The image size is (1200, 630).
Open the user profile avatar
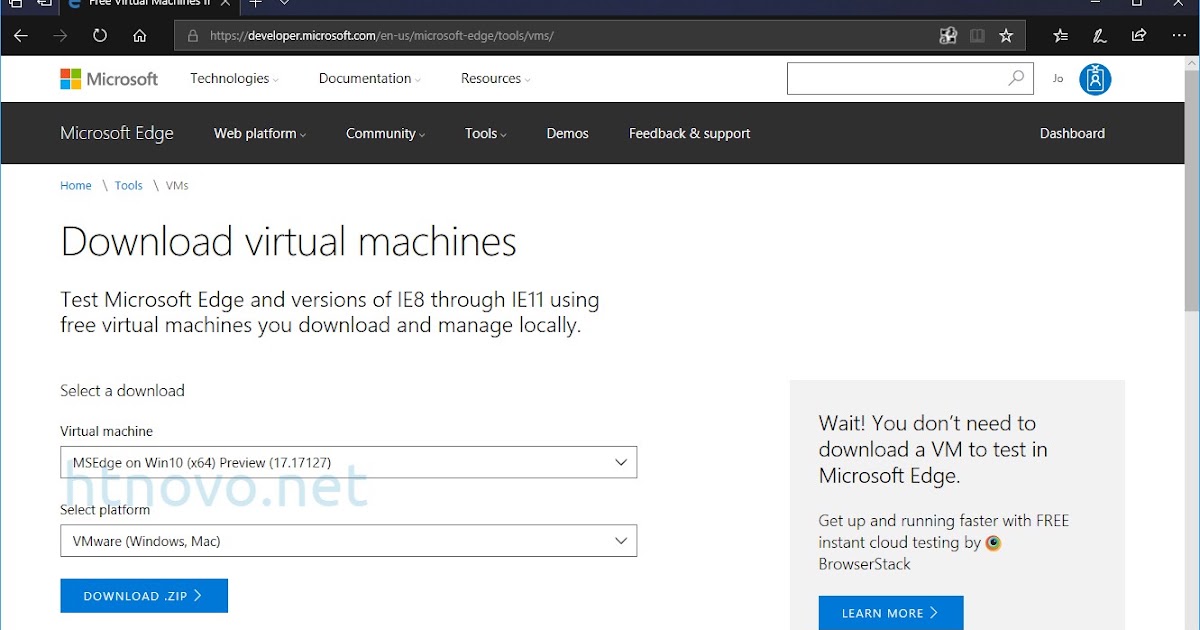click(1095, 79)
